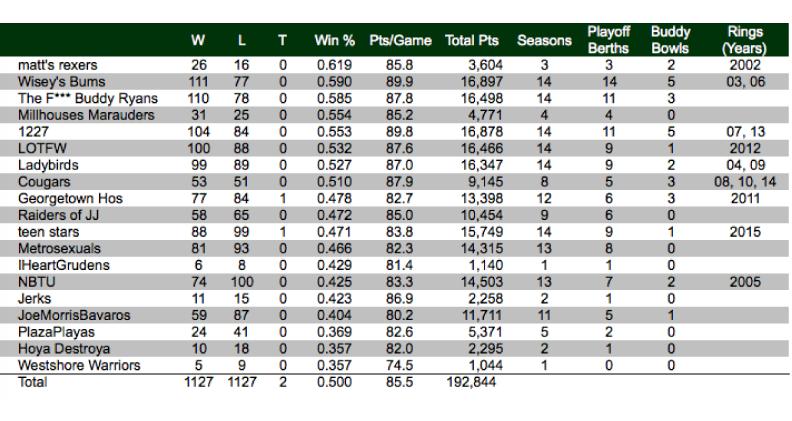Click the Seasons column header

pos(544,40)
